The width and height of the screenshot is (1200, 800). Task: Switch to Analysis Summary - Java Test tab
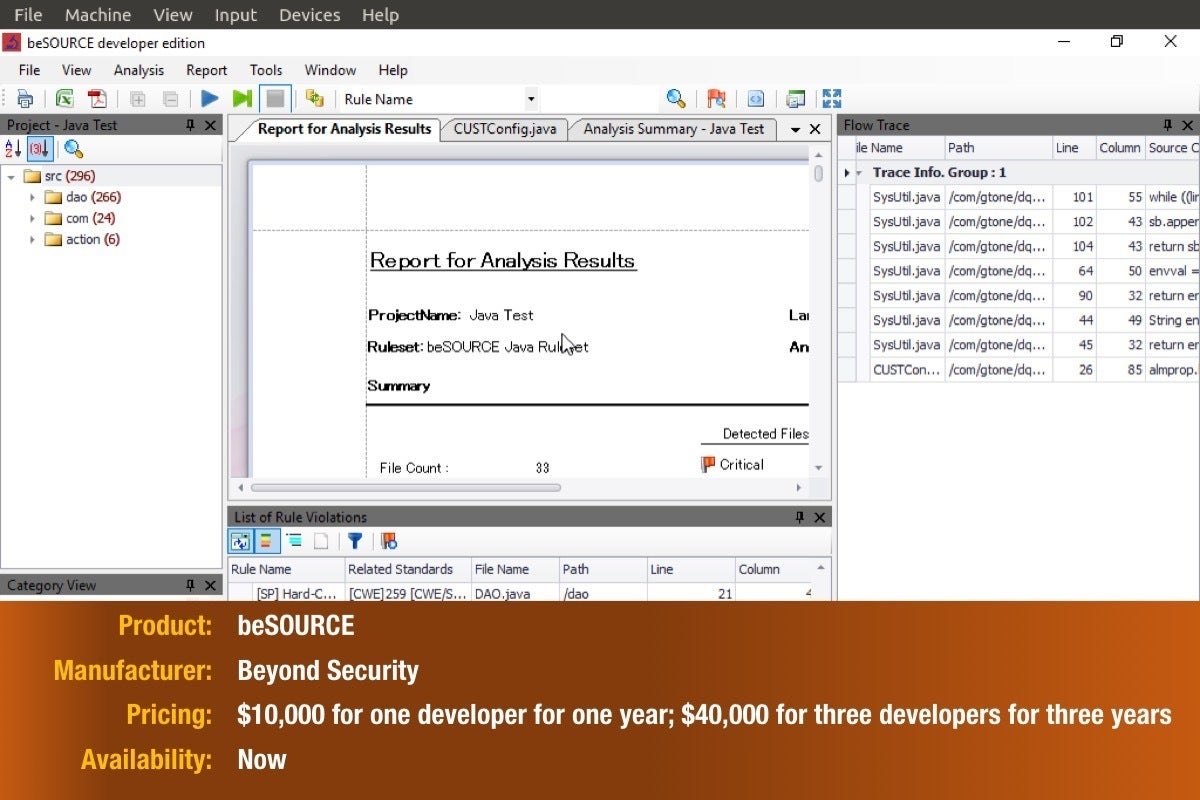tap(674, 128)
